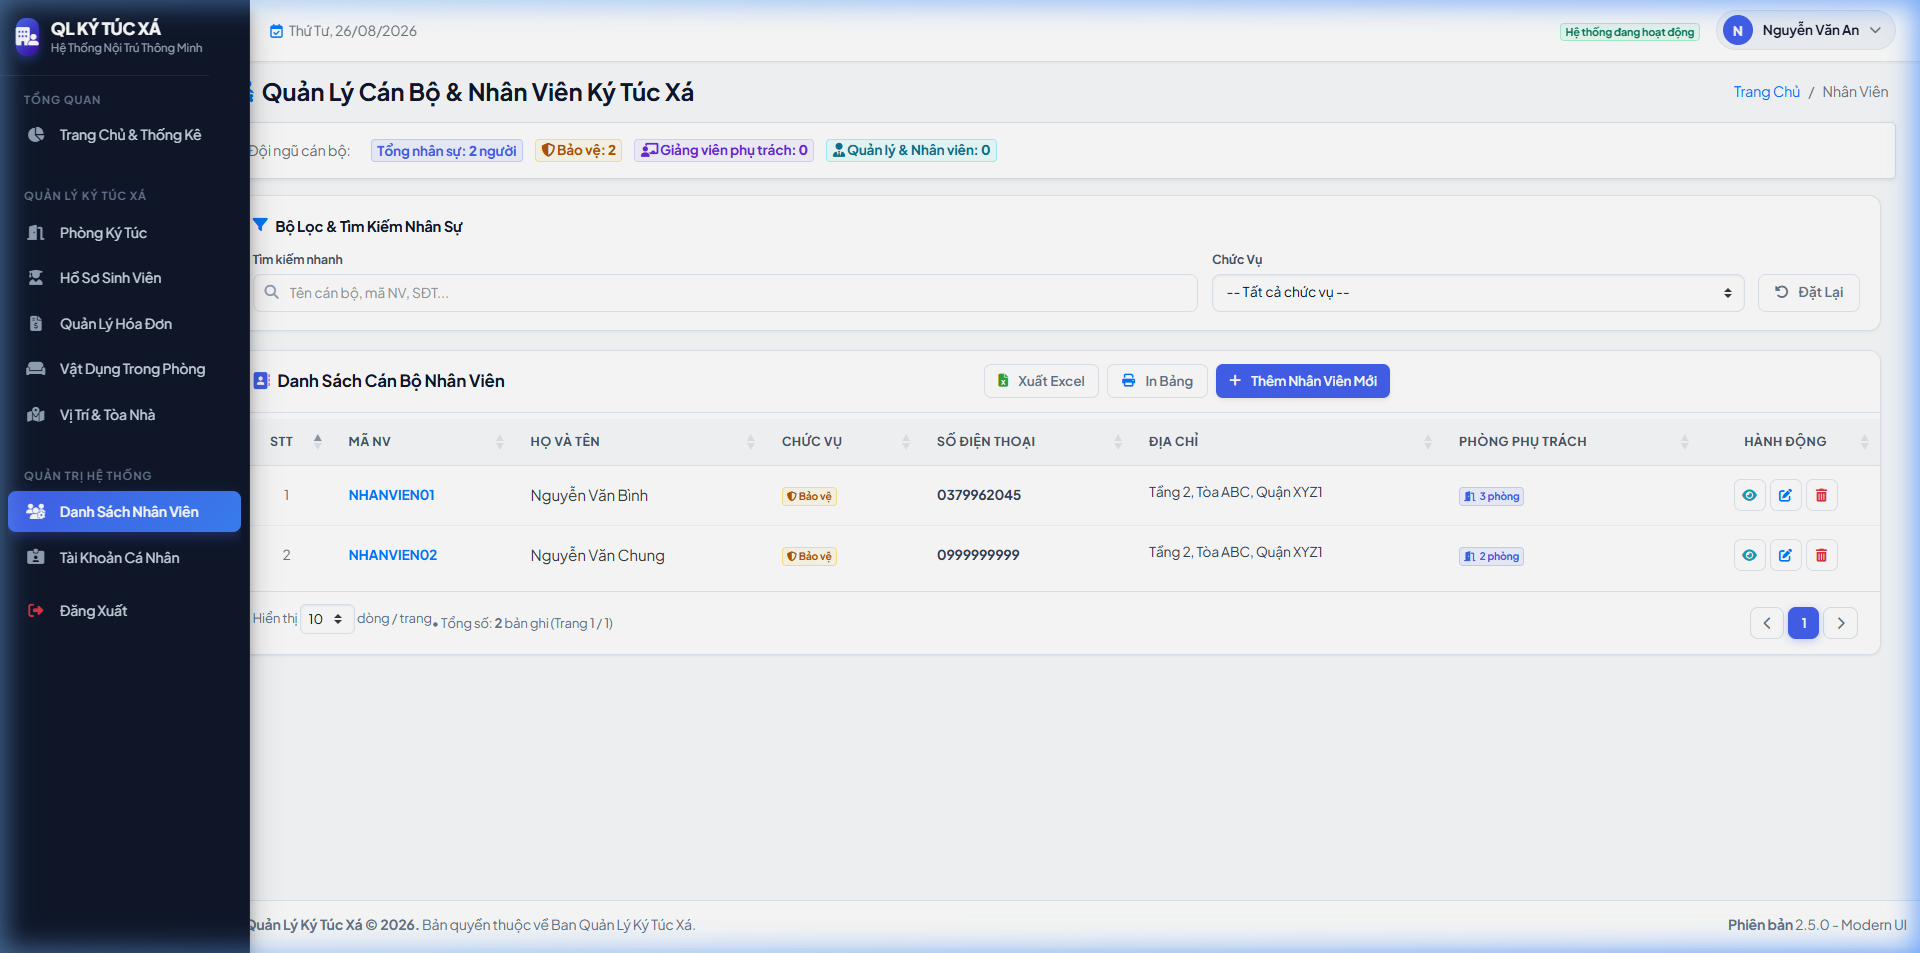Click the filter funnel icon
Screen dimensions: 1920x953
(x=260, y=225)
